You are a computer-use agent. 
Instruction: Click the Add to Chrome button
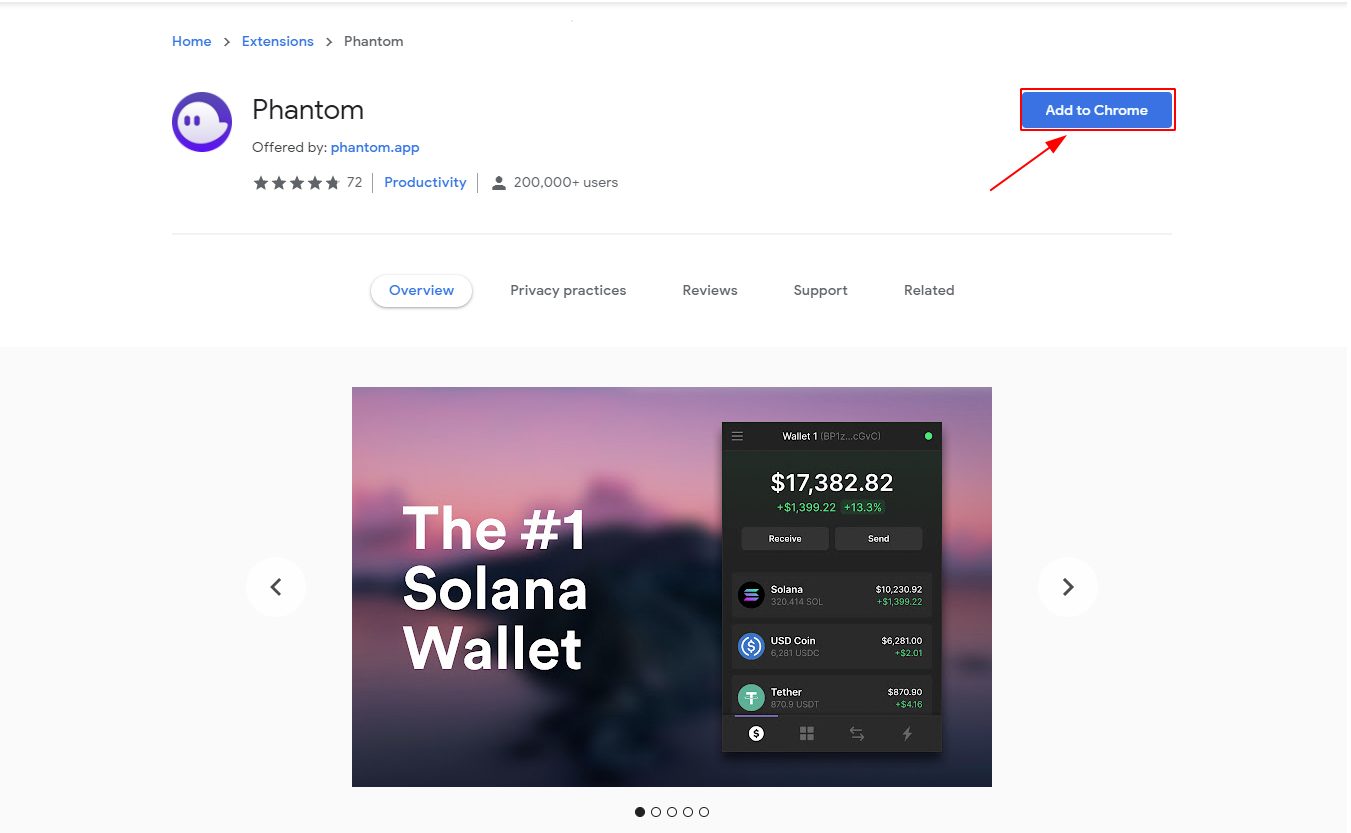[x=1096, y=110]
